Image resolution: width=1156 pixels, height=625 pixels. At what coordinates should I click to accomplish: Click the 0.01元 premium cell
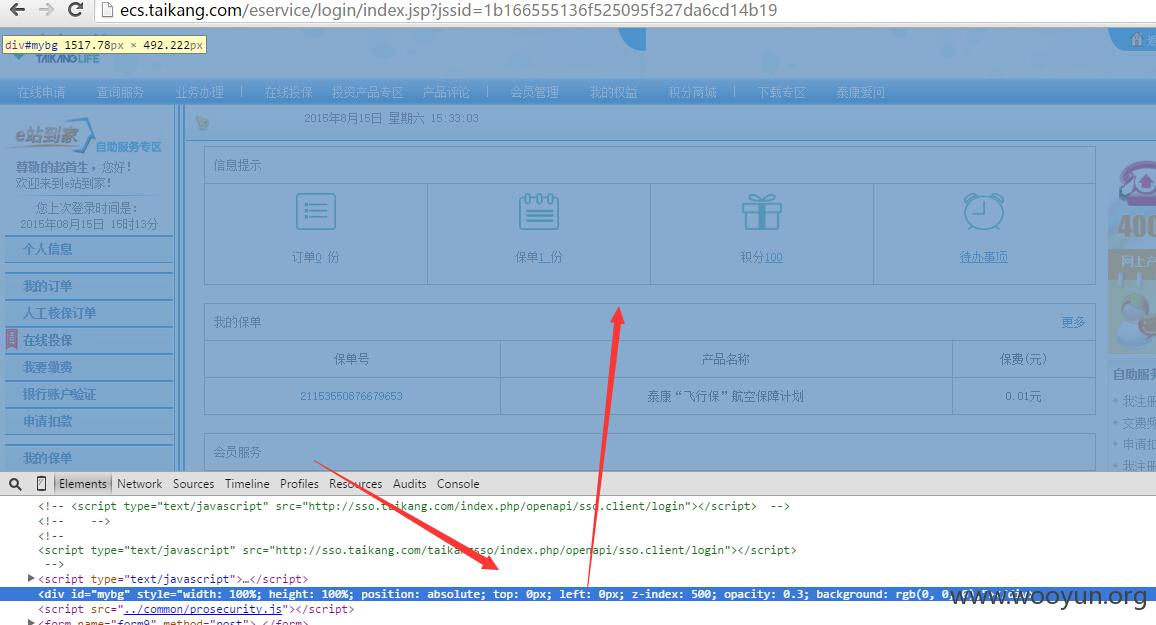[1023, 396]
